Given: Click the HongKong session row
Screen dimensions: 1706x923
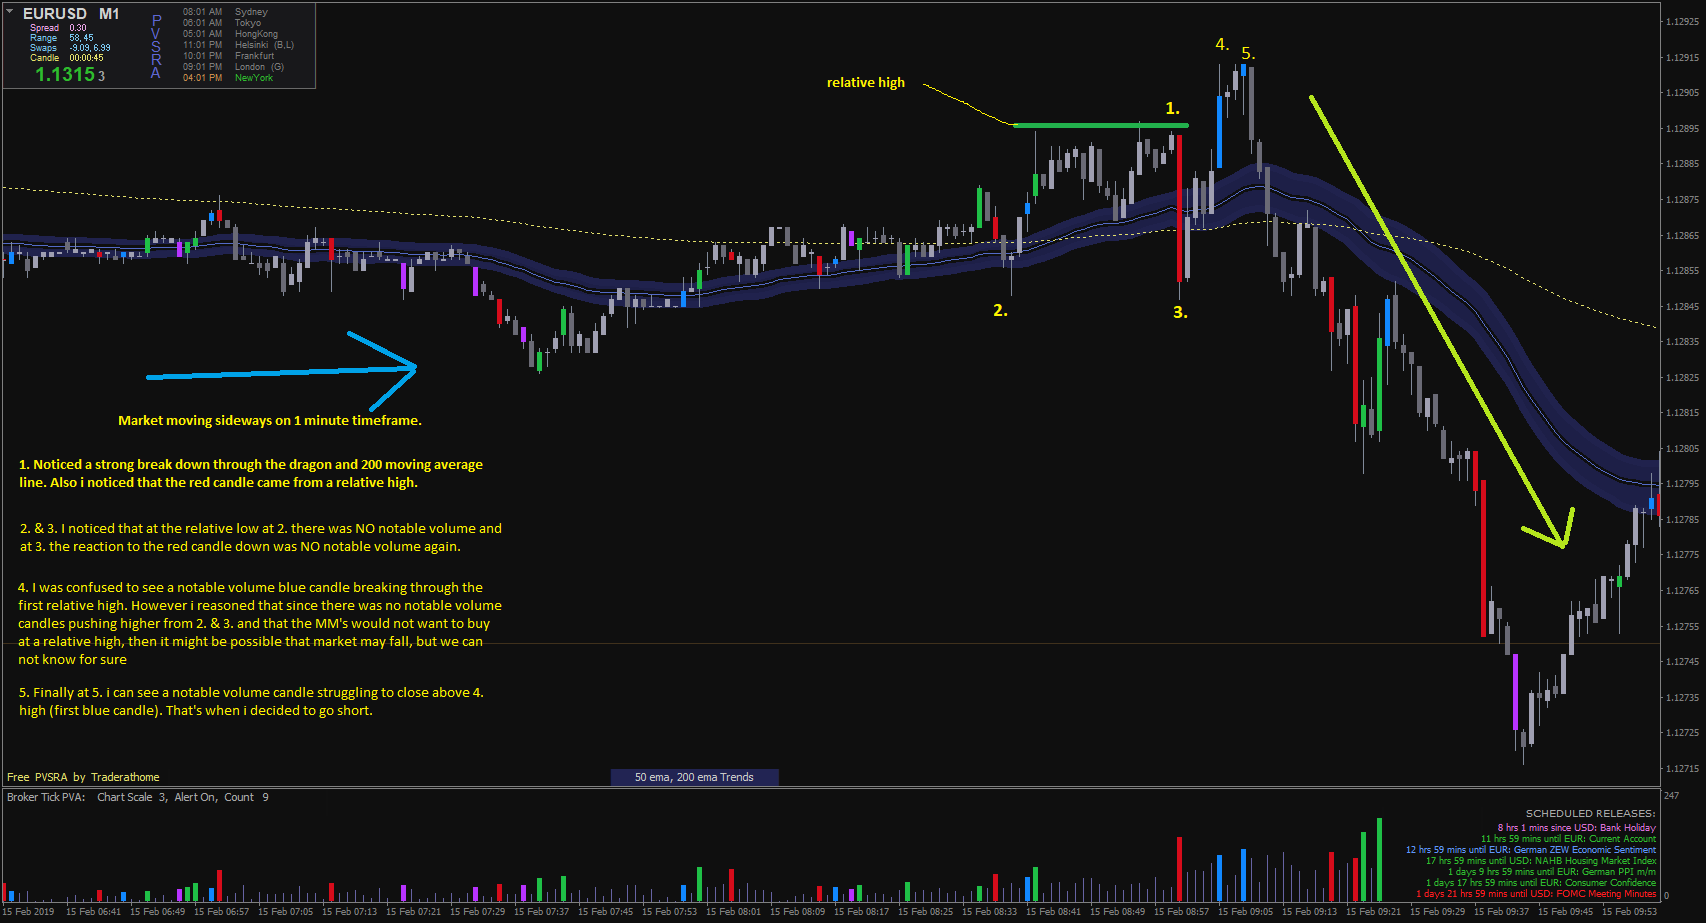Looking at the screenshot, I should pyautogui.click(x=231, y=34).
